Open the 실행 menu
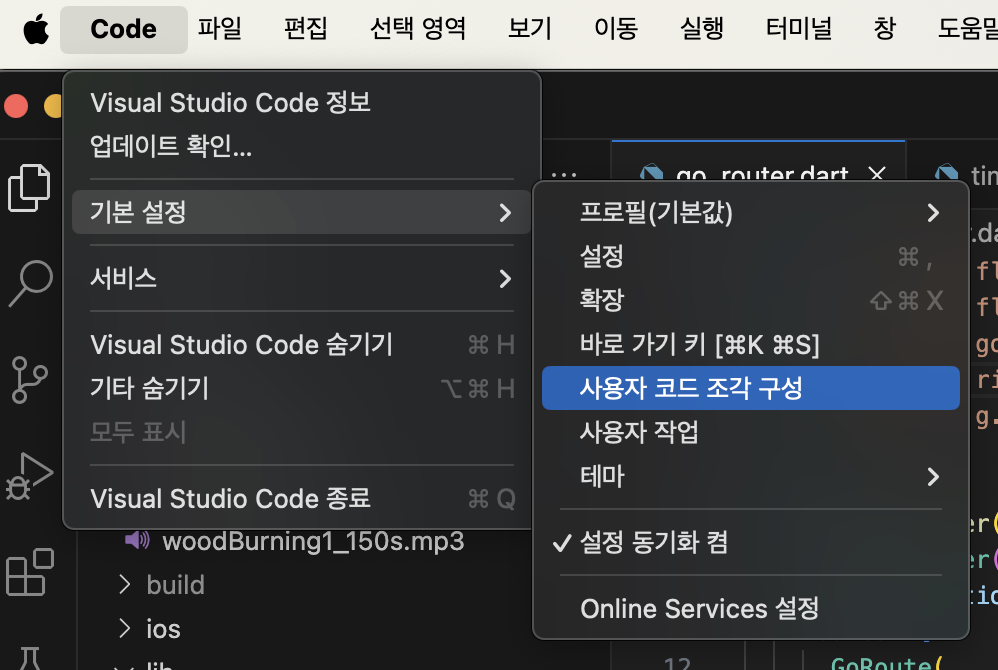 [x=702, y=29]
